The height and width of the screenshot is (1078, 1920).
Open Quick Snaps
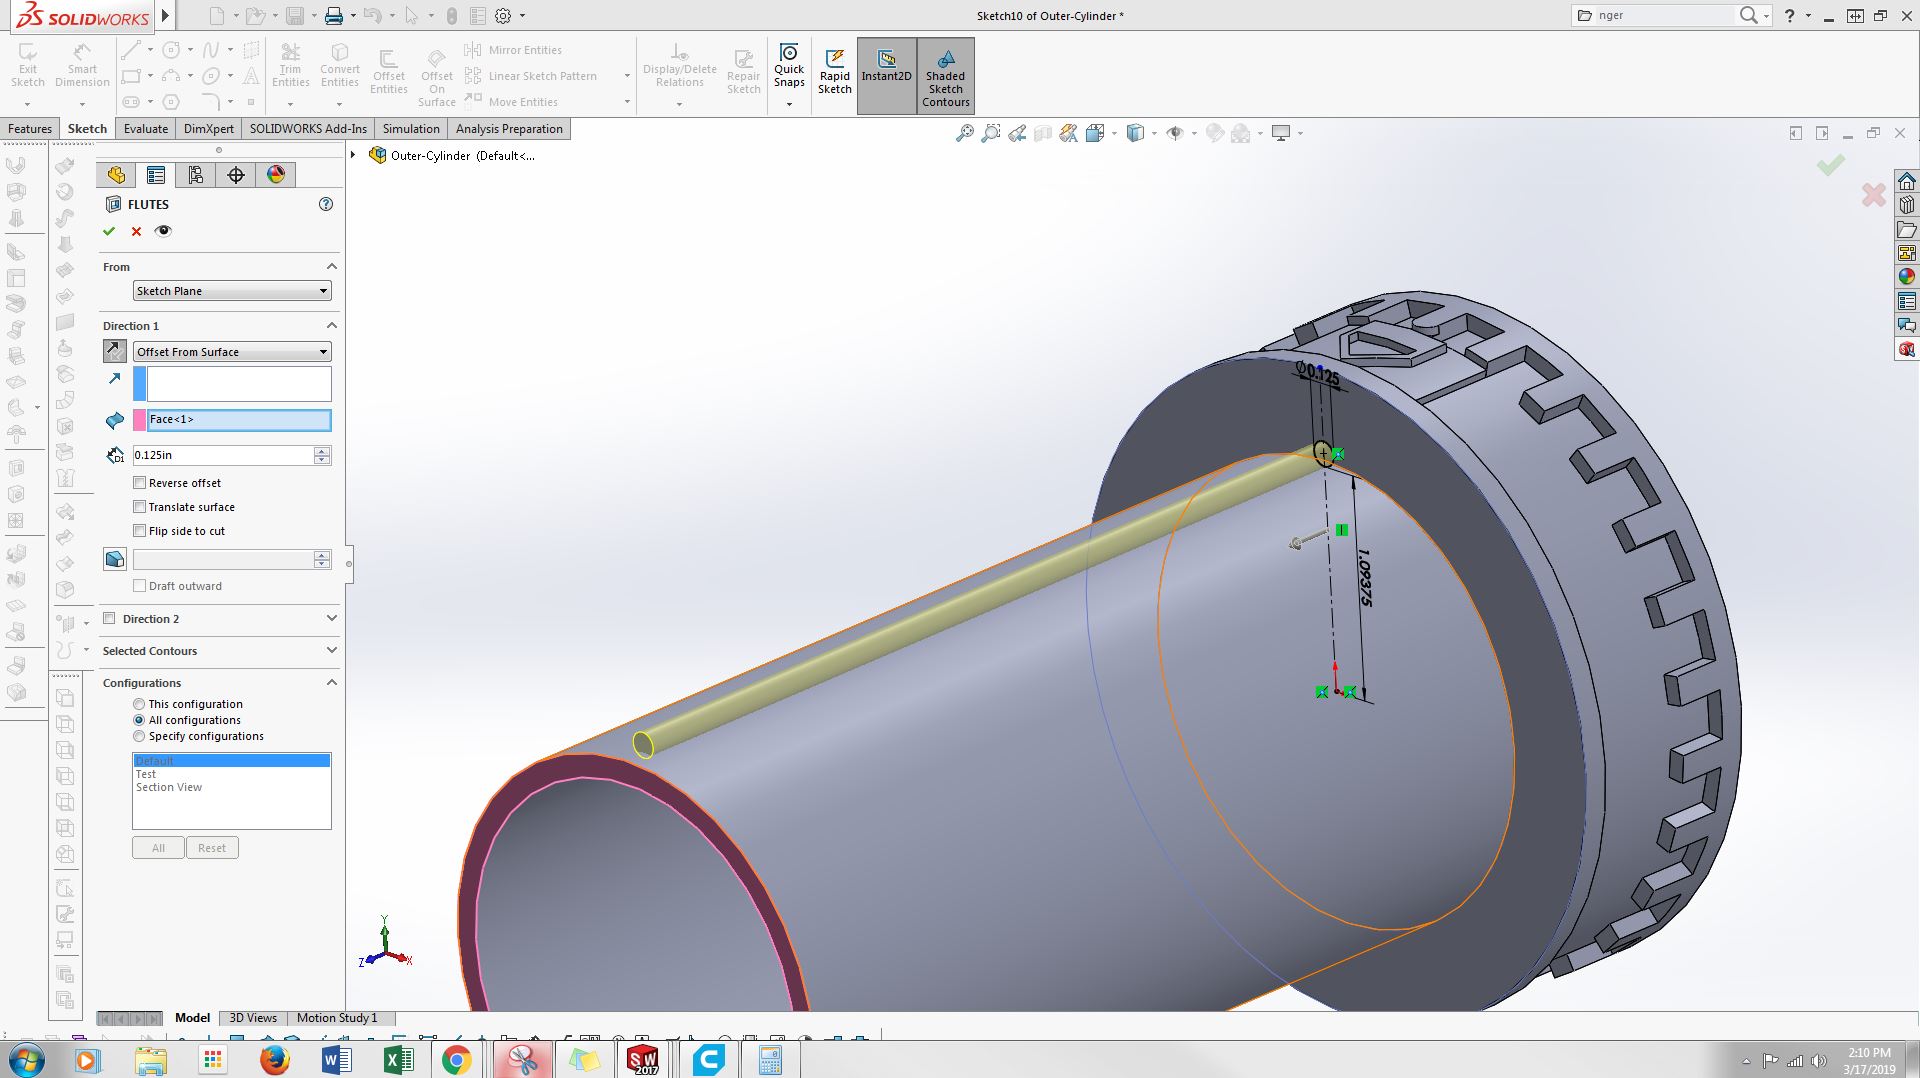pos(789,66)
